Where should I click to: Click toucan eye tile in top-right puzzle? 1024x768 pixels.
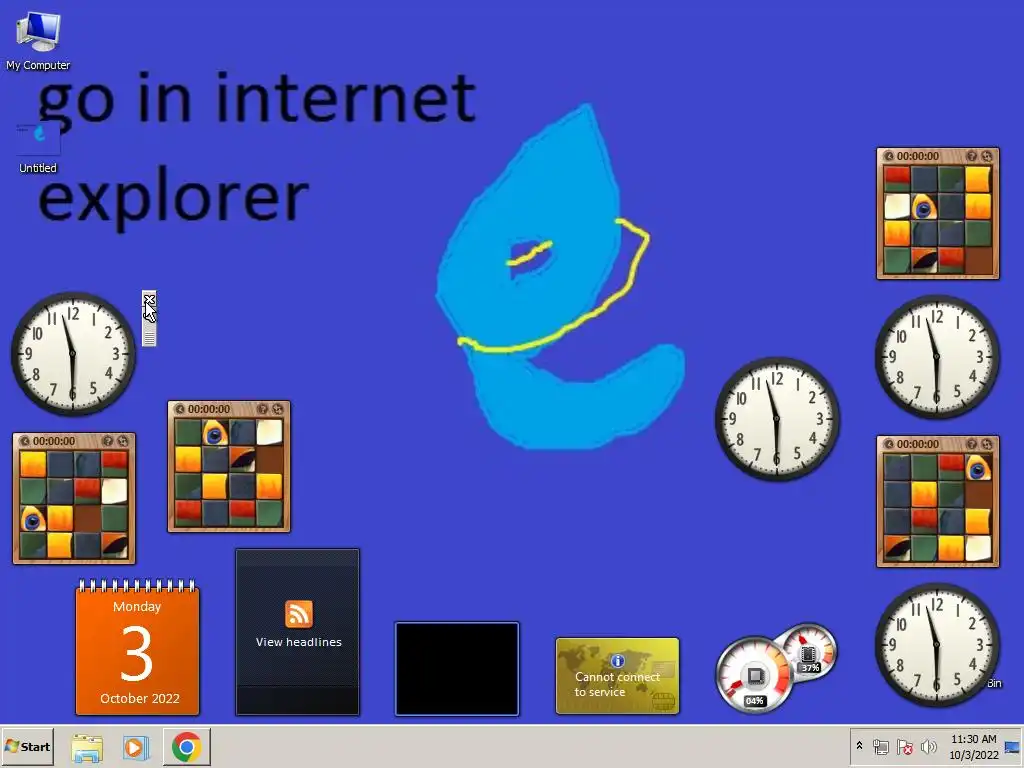pos(924,207)
